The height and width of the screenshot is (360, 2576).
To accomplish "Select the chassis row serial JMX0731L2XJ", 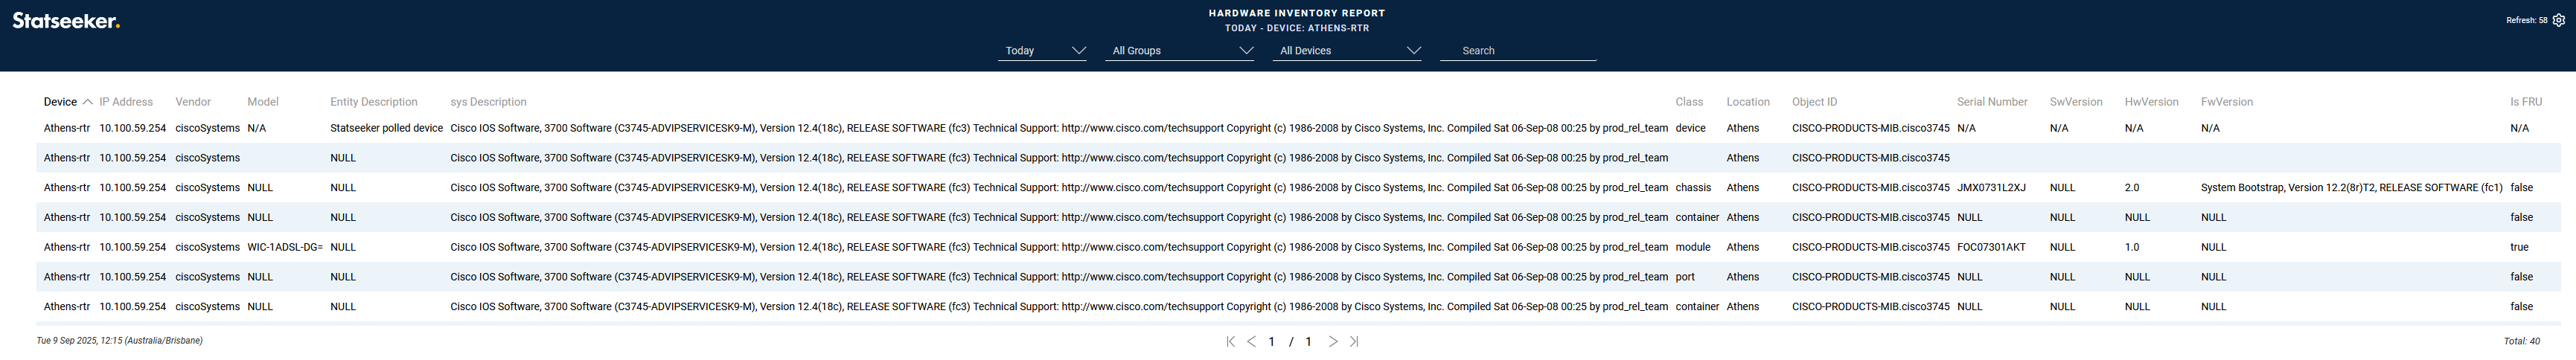I will 1990,188.
